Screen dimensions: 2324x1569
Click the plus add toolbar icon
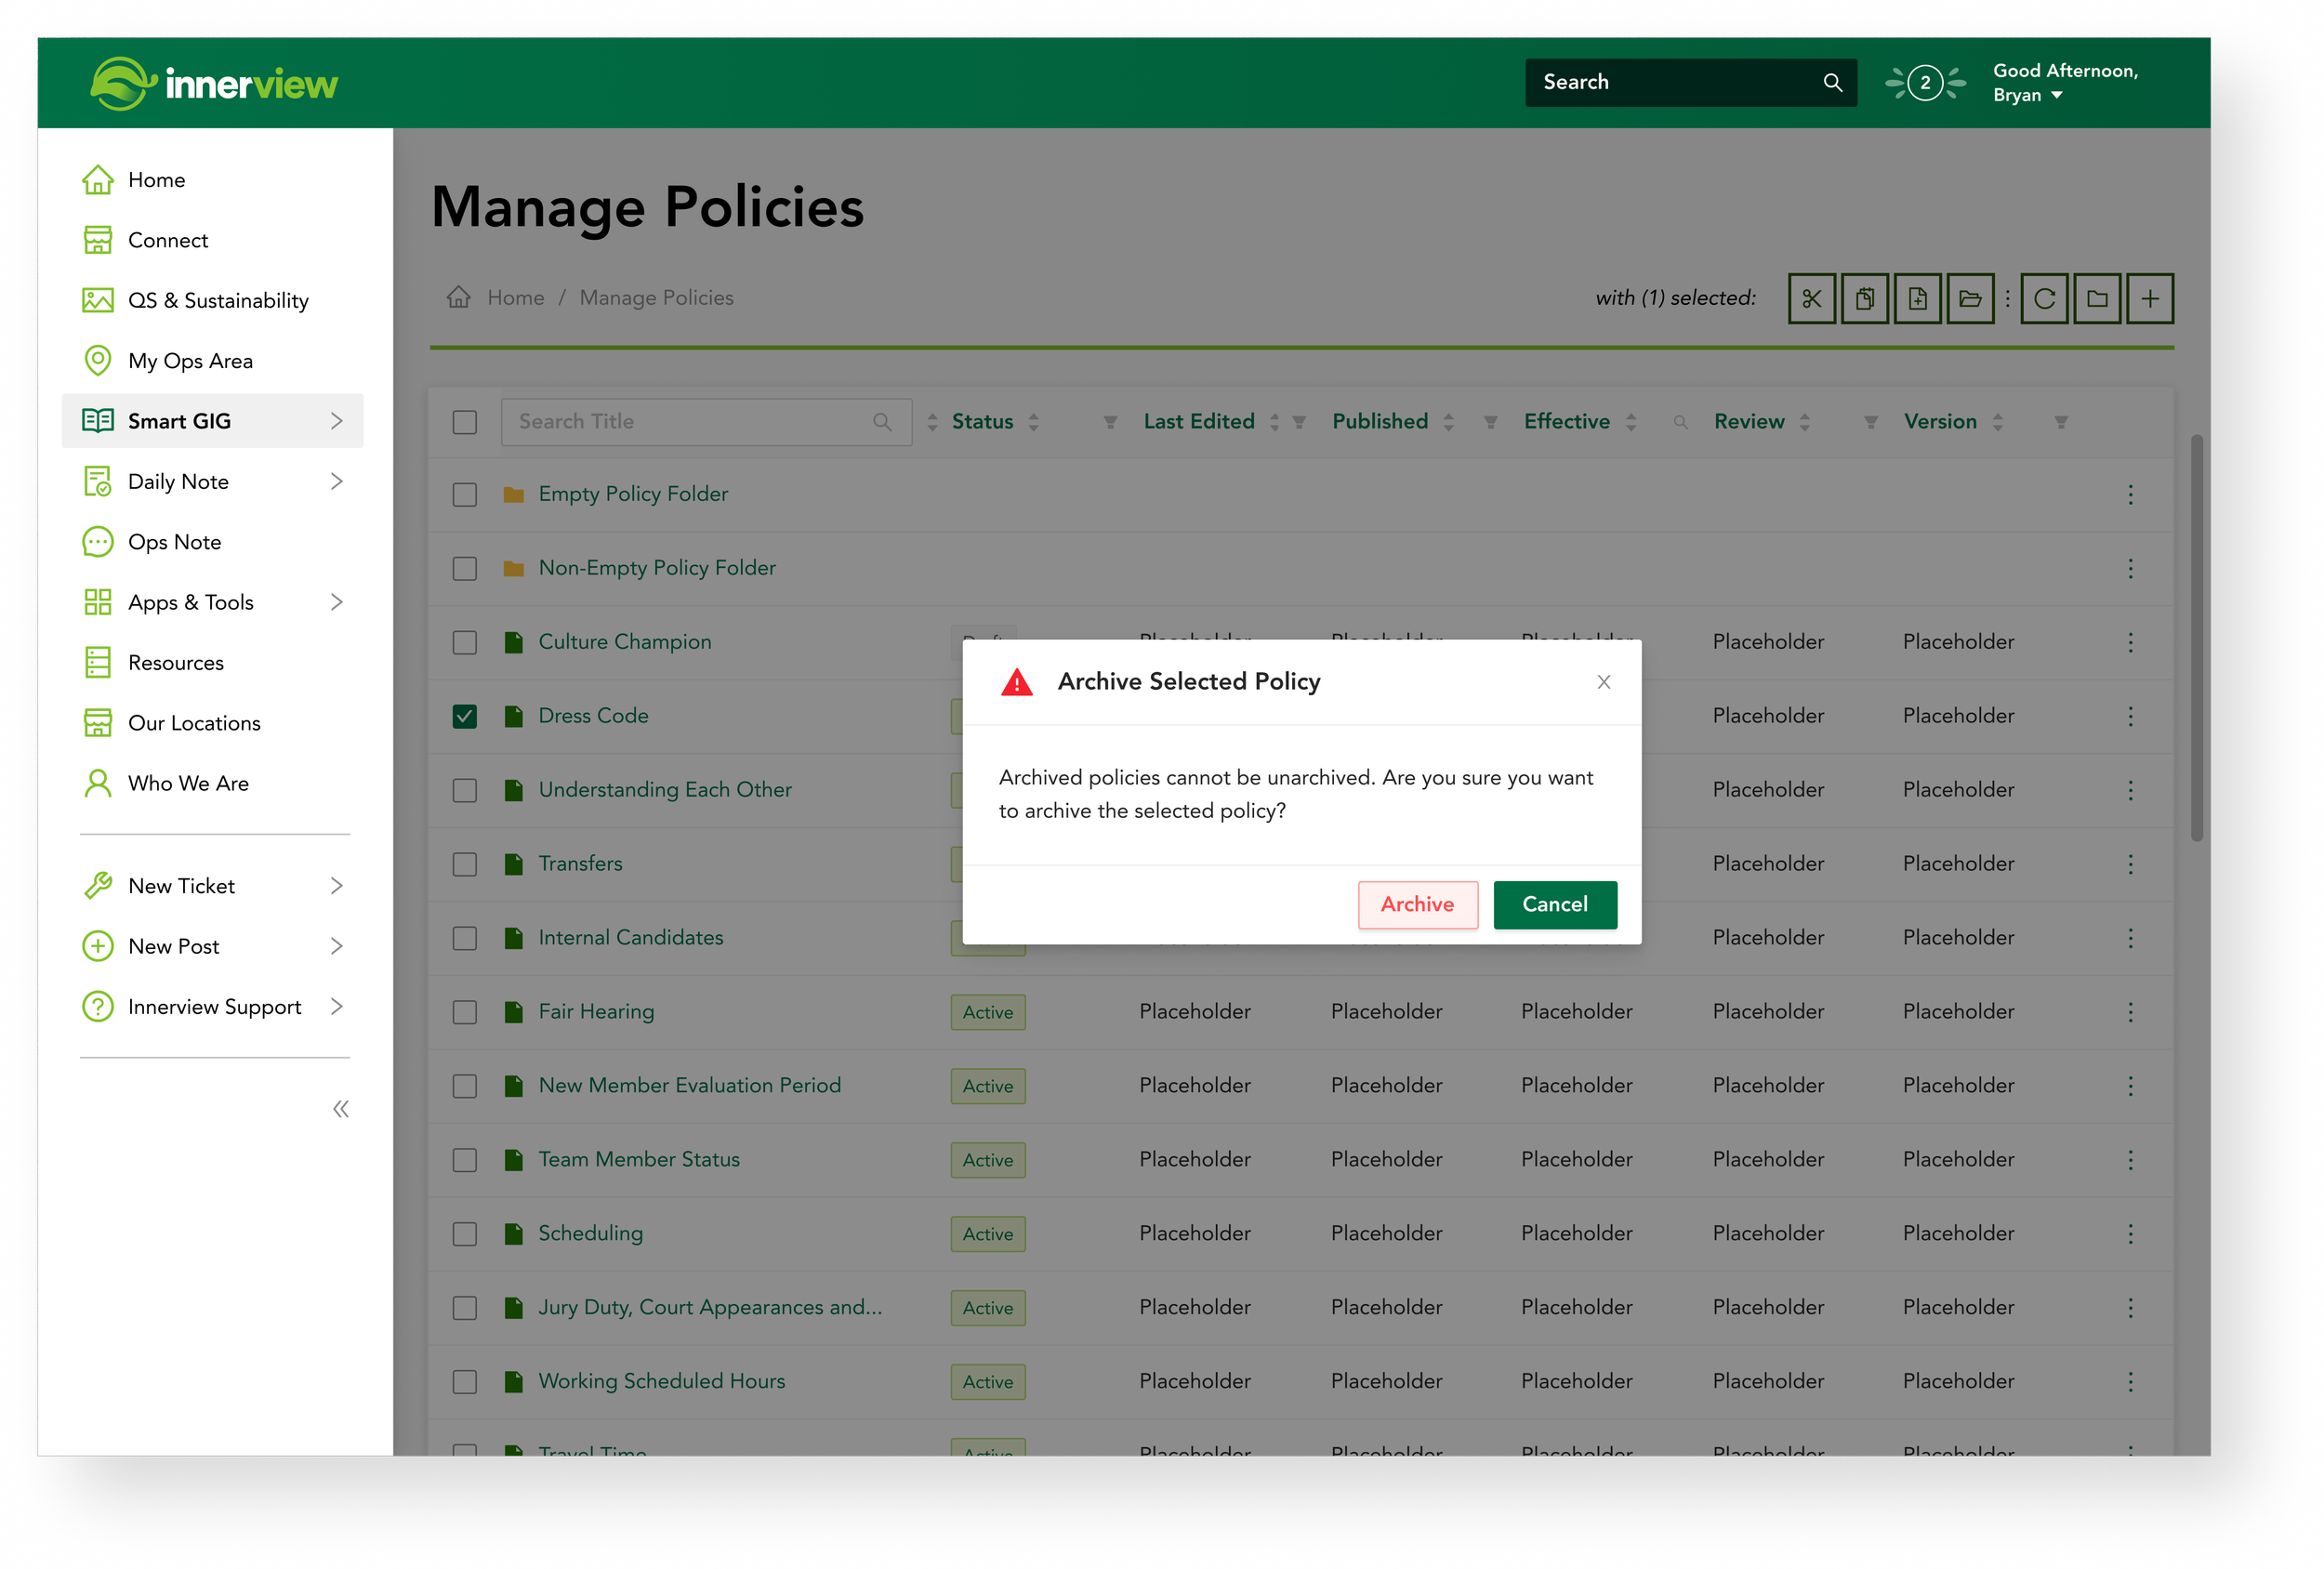coord(2150,298)
